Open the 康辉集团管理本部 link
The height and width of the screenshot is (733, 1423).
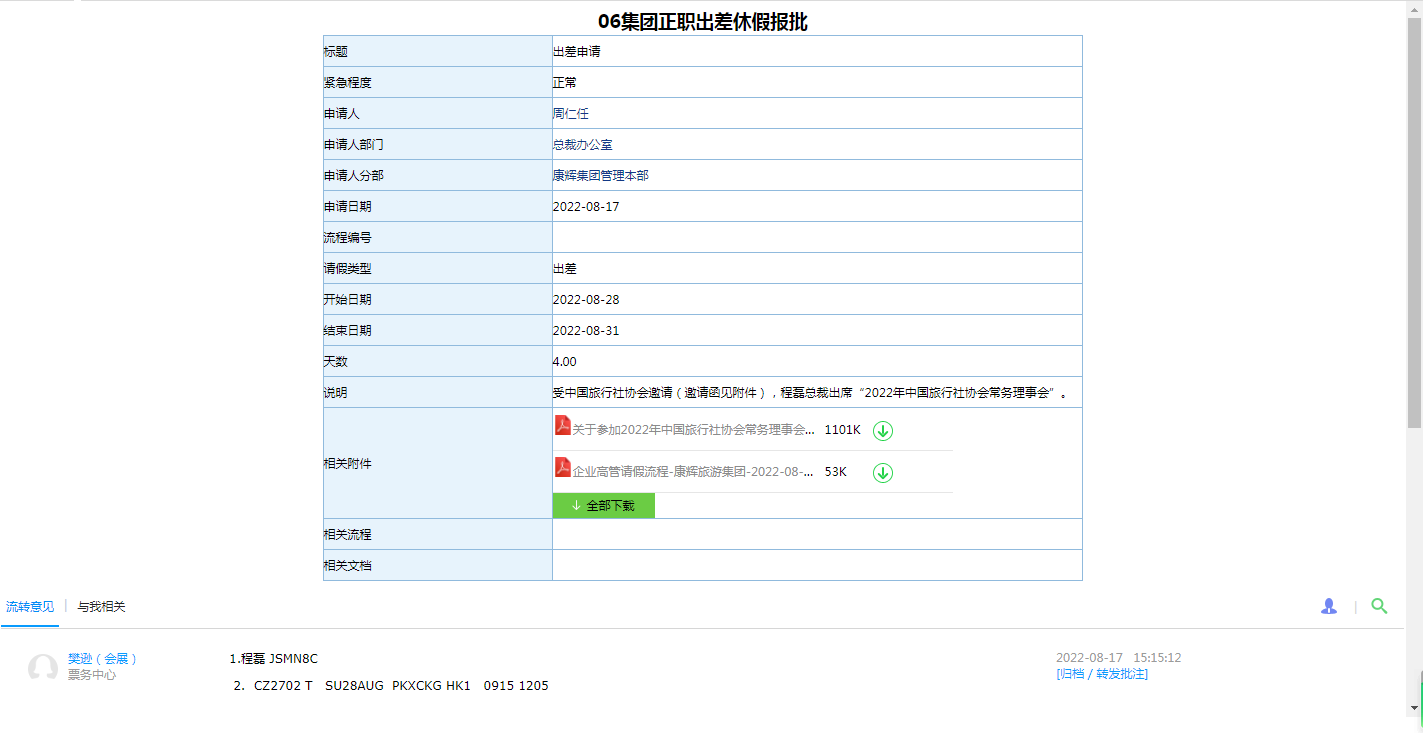[x=600, y=176]
